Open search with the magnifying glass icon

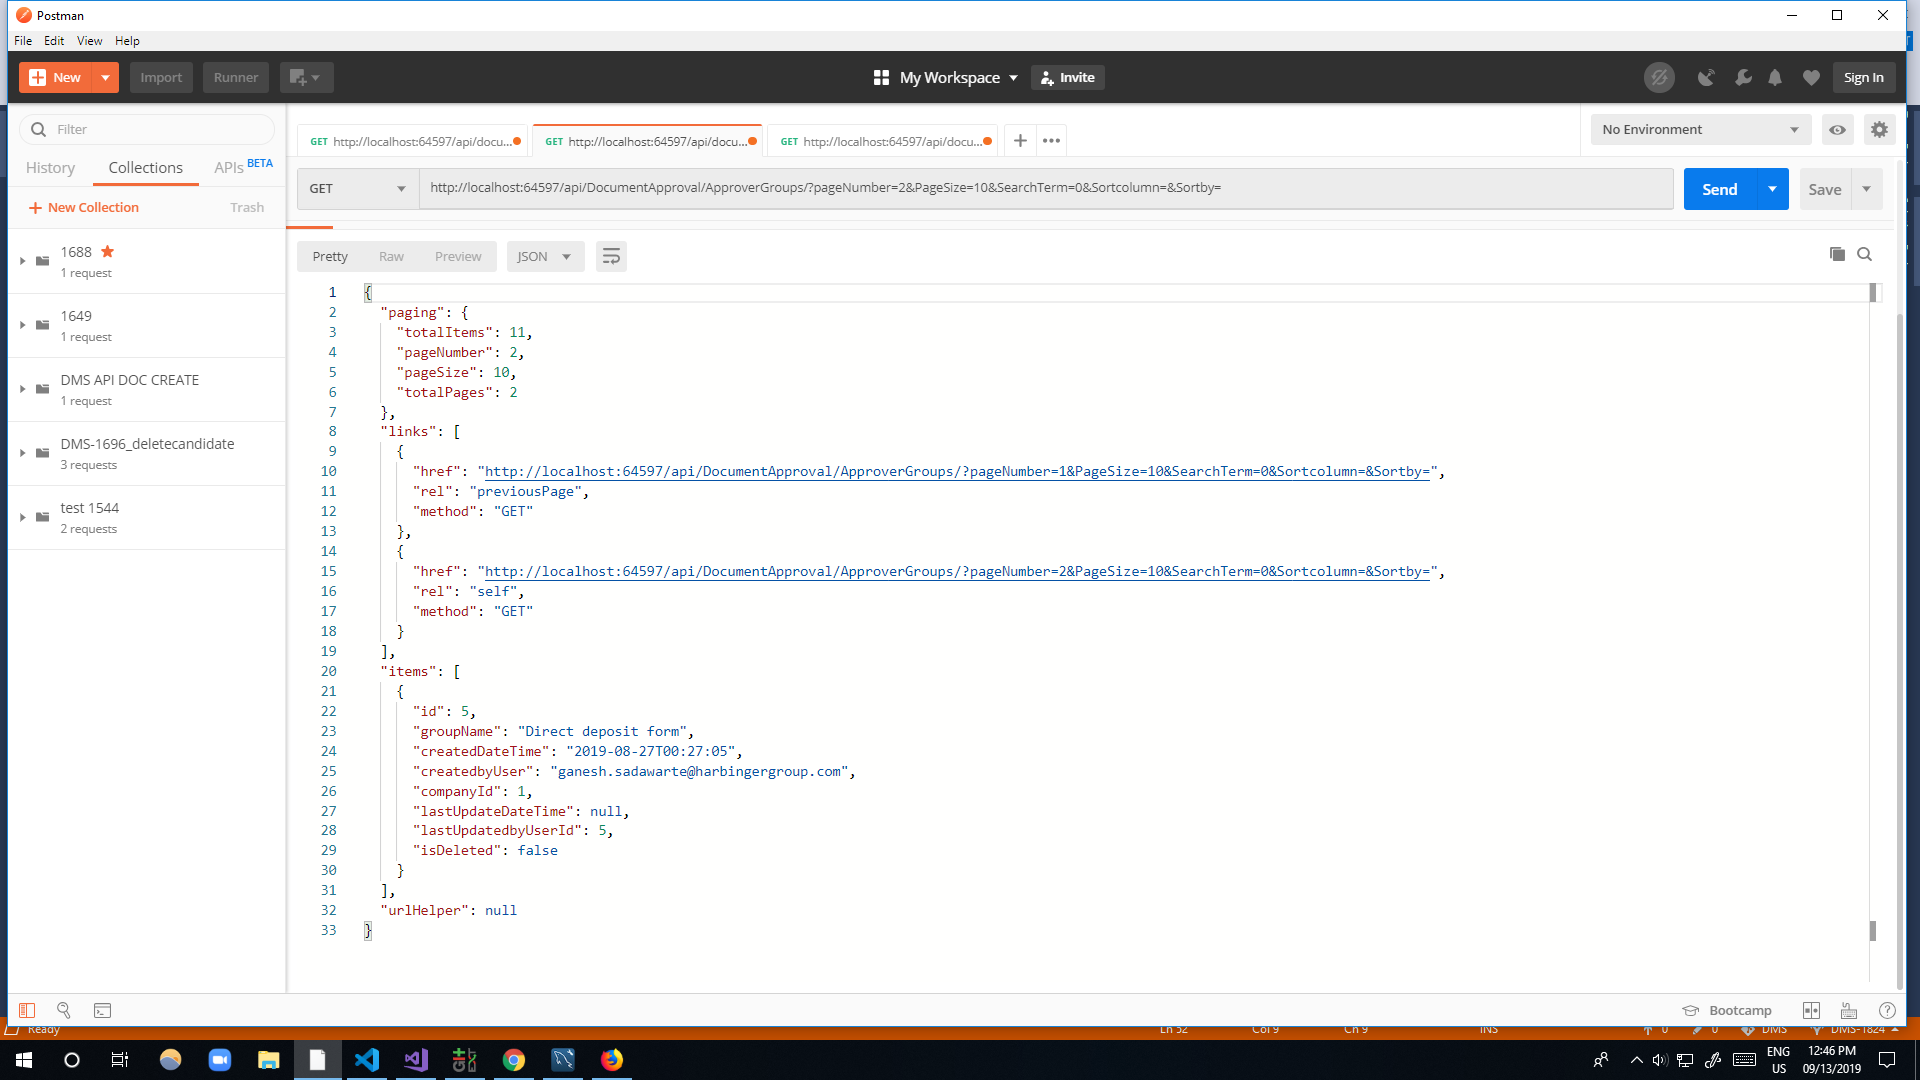tap(63, 1011)
